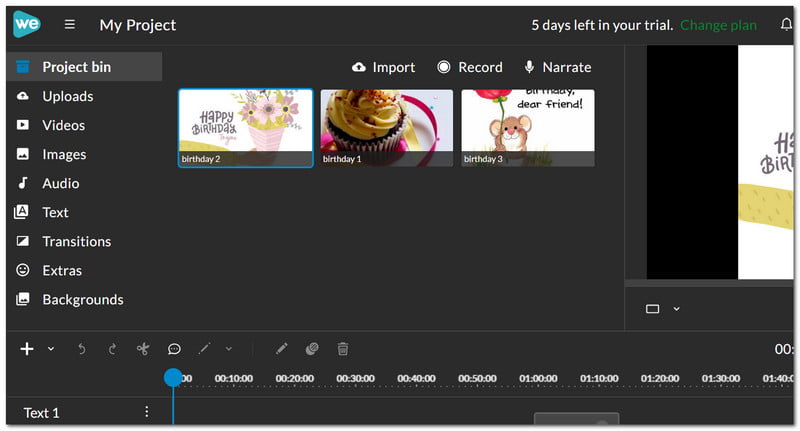
Task: Expand the wand tool dropdown arrow
Action: [229, 349]
